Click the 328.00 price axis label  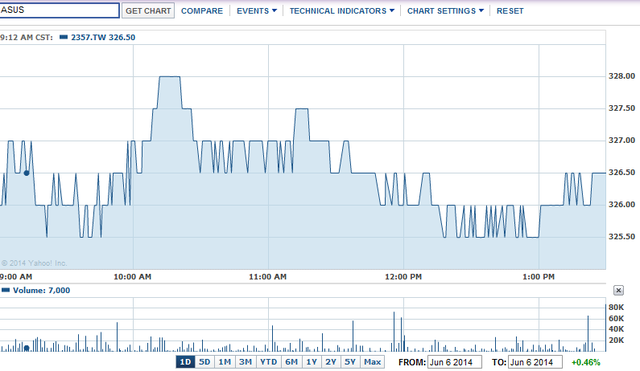[x=622, y=76]
